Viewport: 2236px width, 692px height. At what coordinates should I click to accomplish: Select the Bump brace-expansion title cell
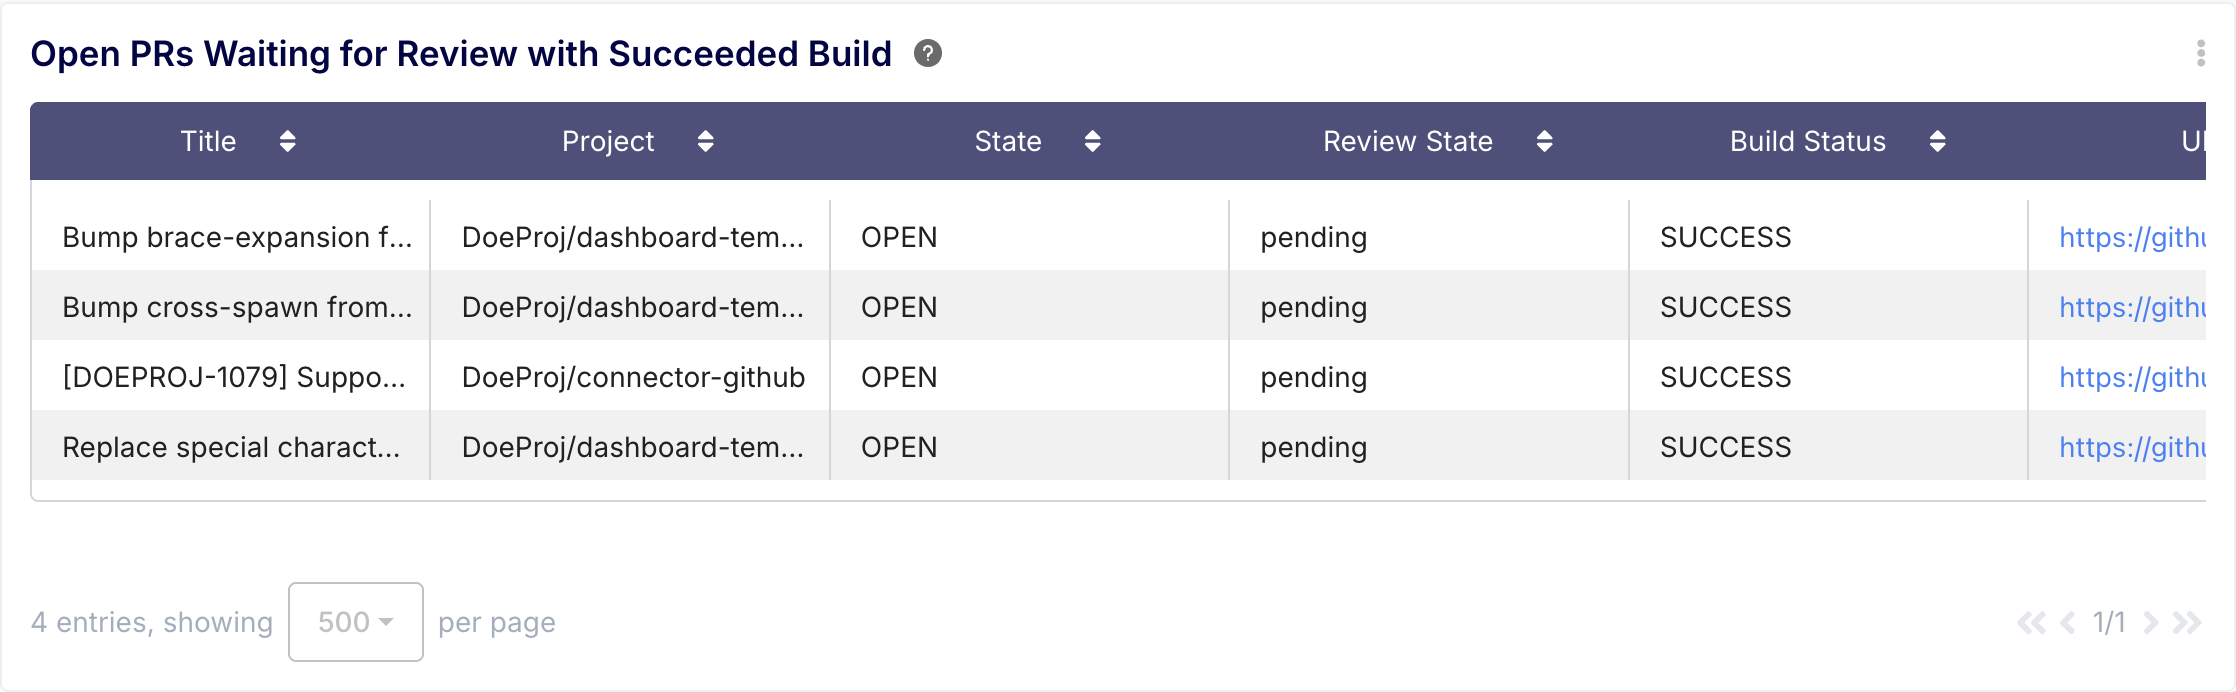pos(237,237)
